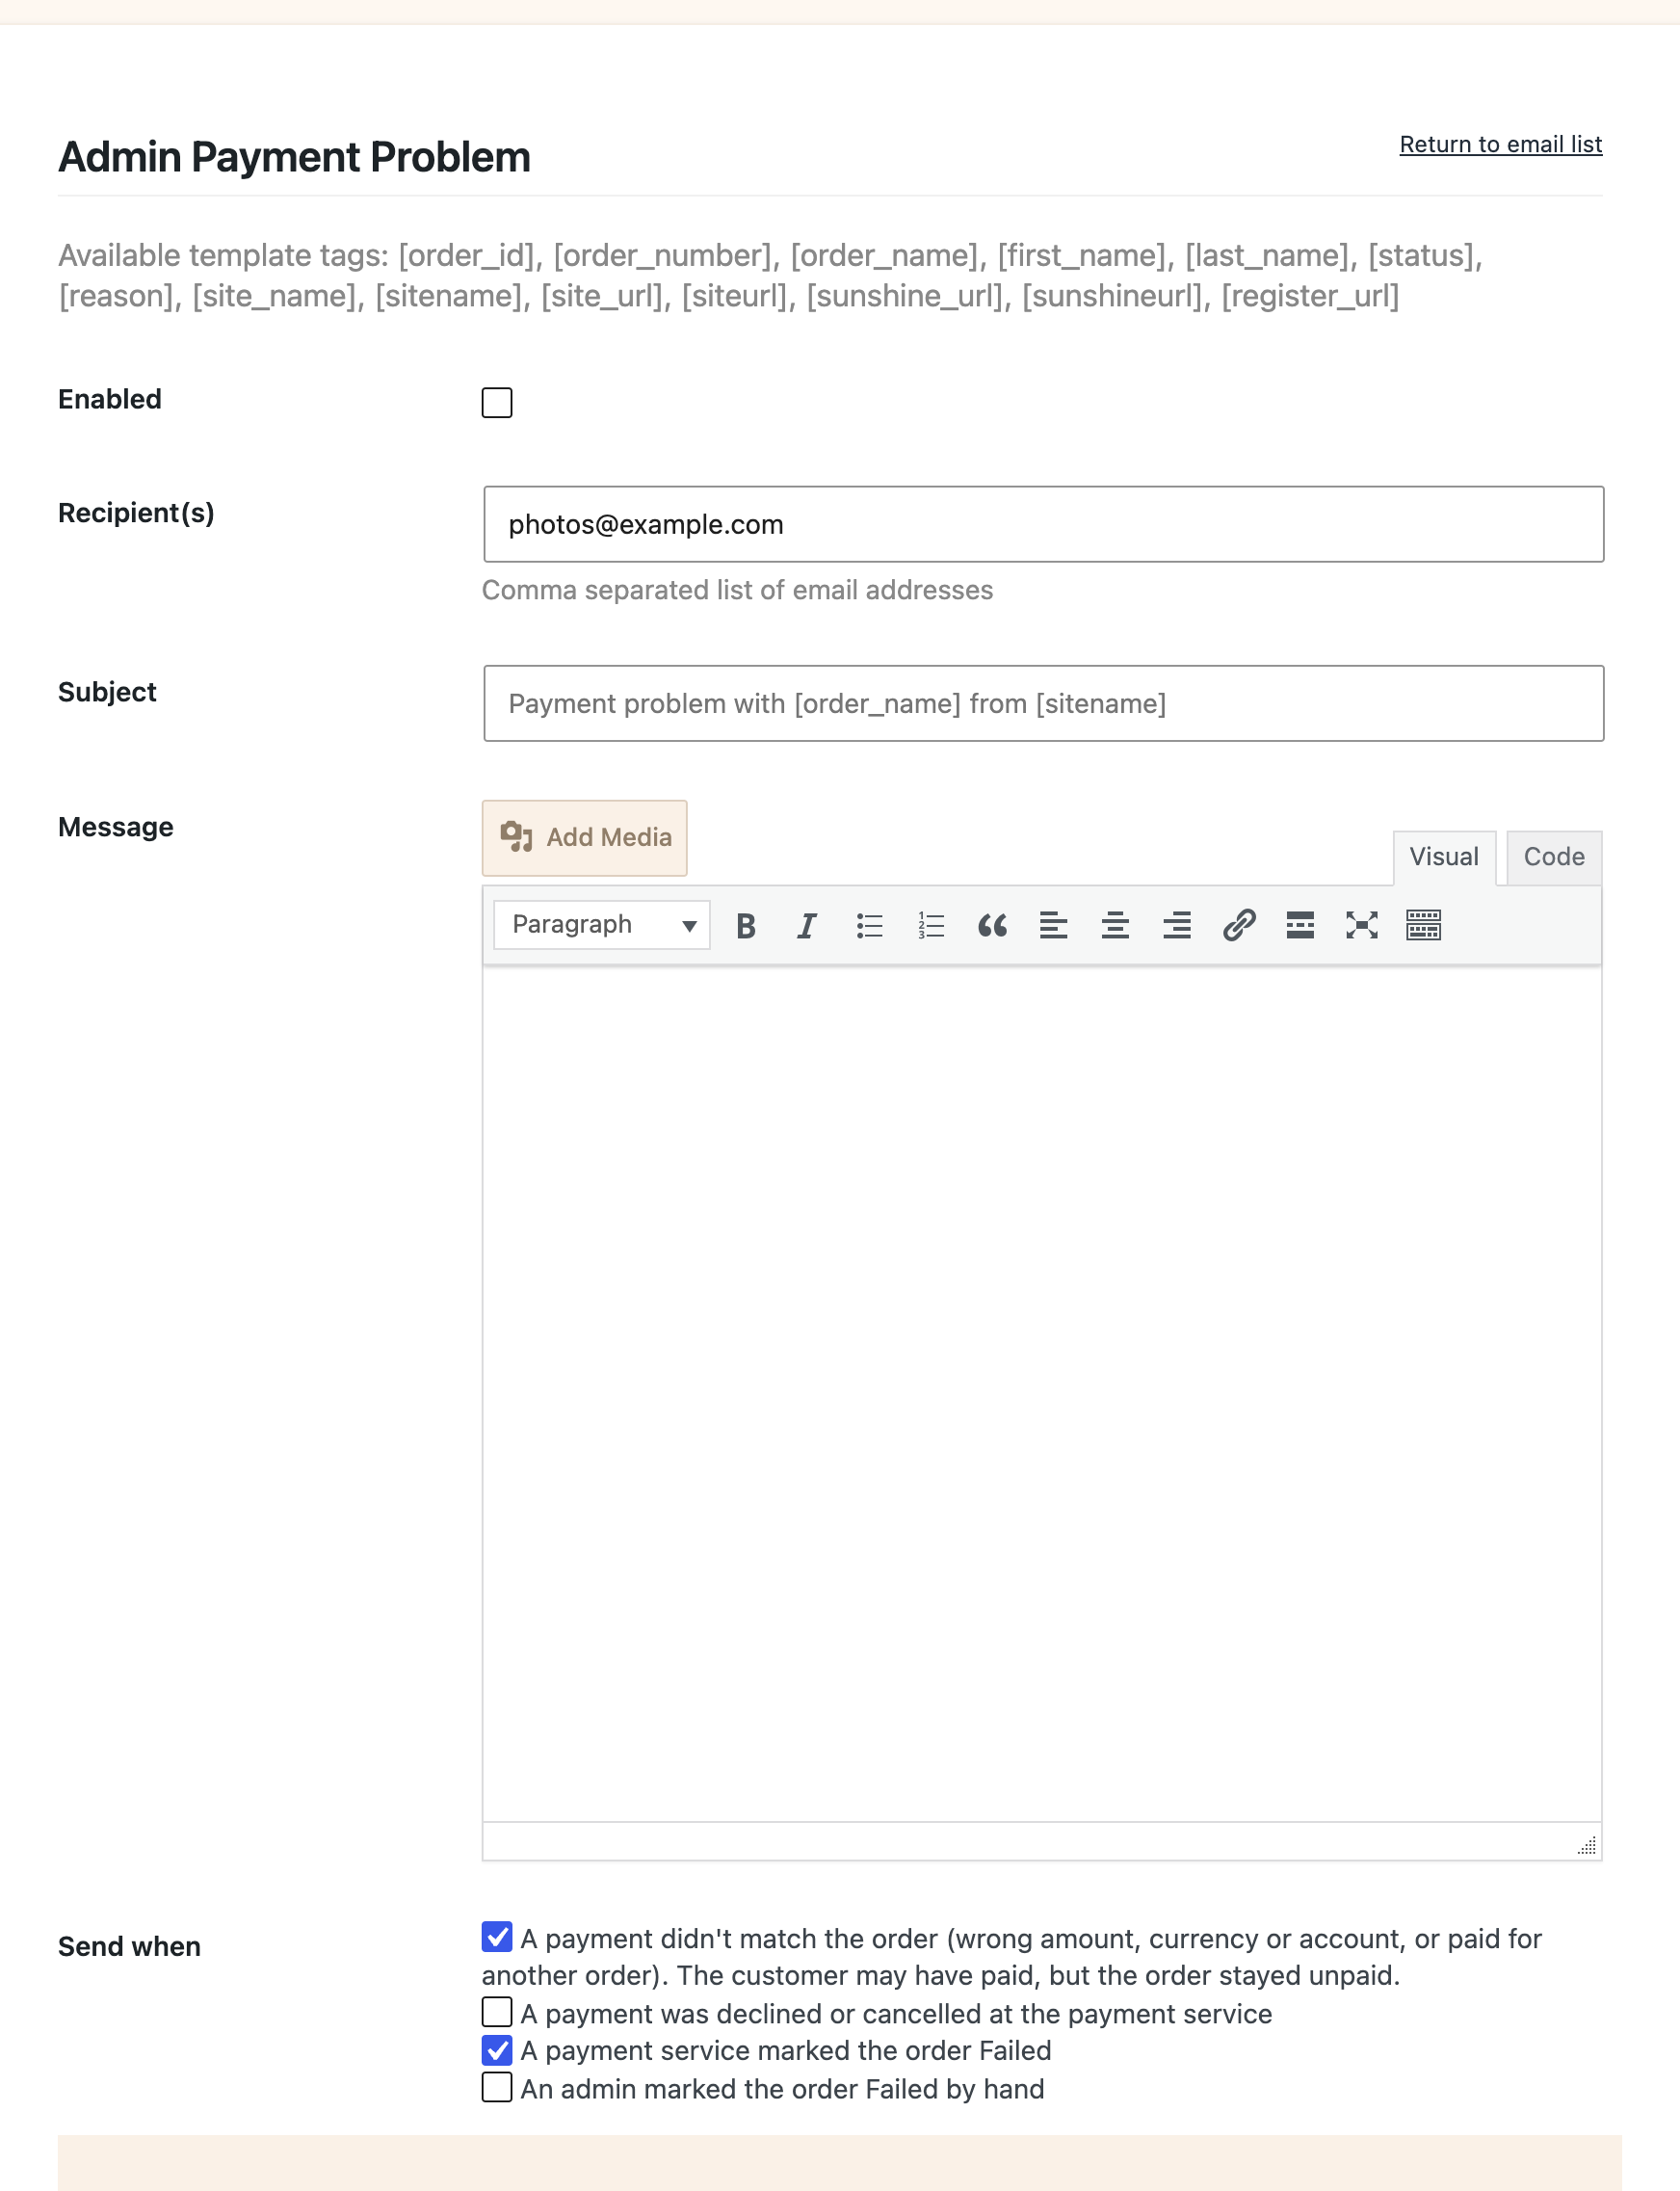This screenshot has width=1680, height=2191.
Task: Uncheck payment service marked the order Failed
Action: pyautogui.click(x=497, y=2050)
